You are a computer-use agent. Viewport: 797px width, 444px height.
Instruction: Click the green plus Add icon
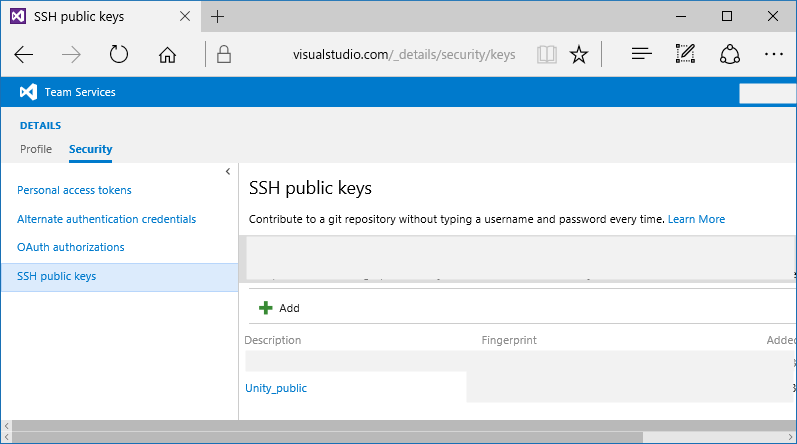pyautogui.click(x=266, y=308)
